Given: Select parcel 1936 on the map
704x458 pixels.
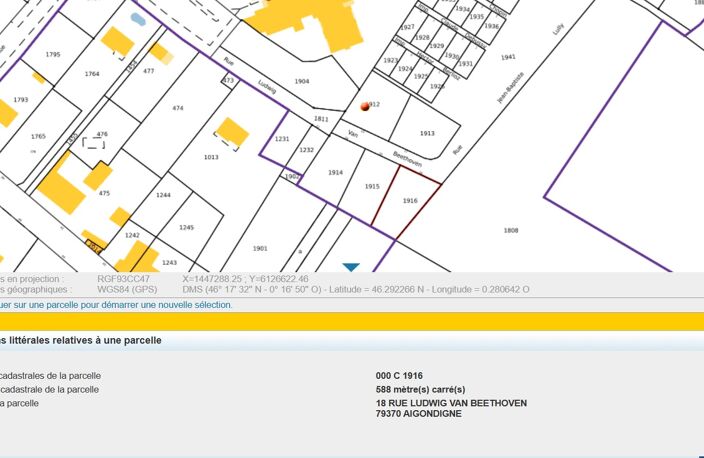Looking at the screenshot, I should (x=491, y=26).
